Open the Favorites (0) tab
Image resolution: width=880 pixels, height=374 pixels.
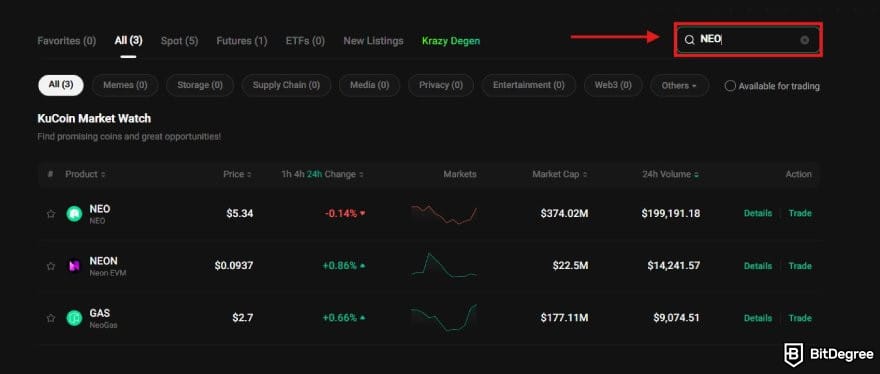pyautogui.click(x=66, y=41)
